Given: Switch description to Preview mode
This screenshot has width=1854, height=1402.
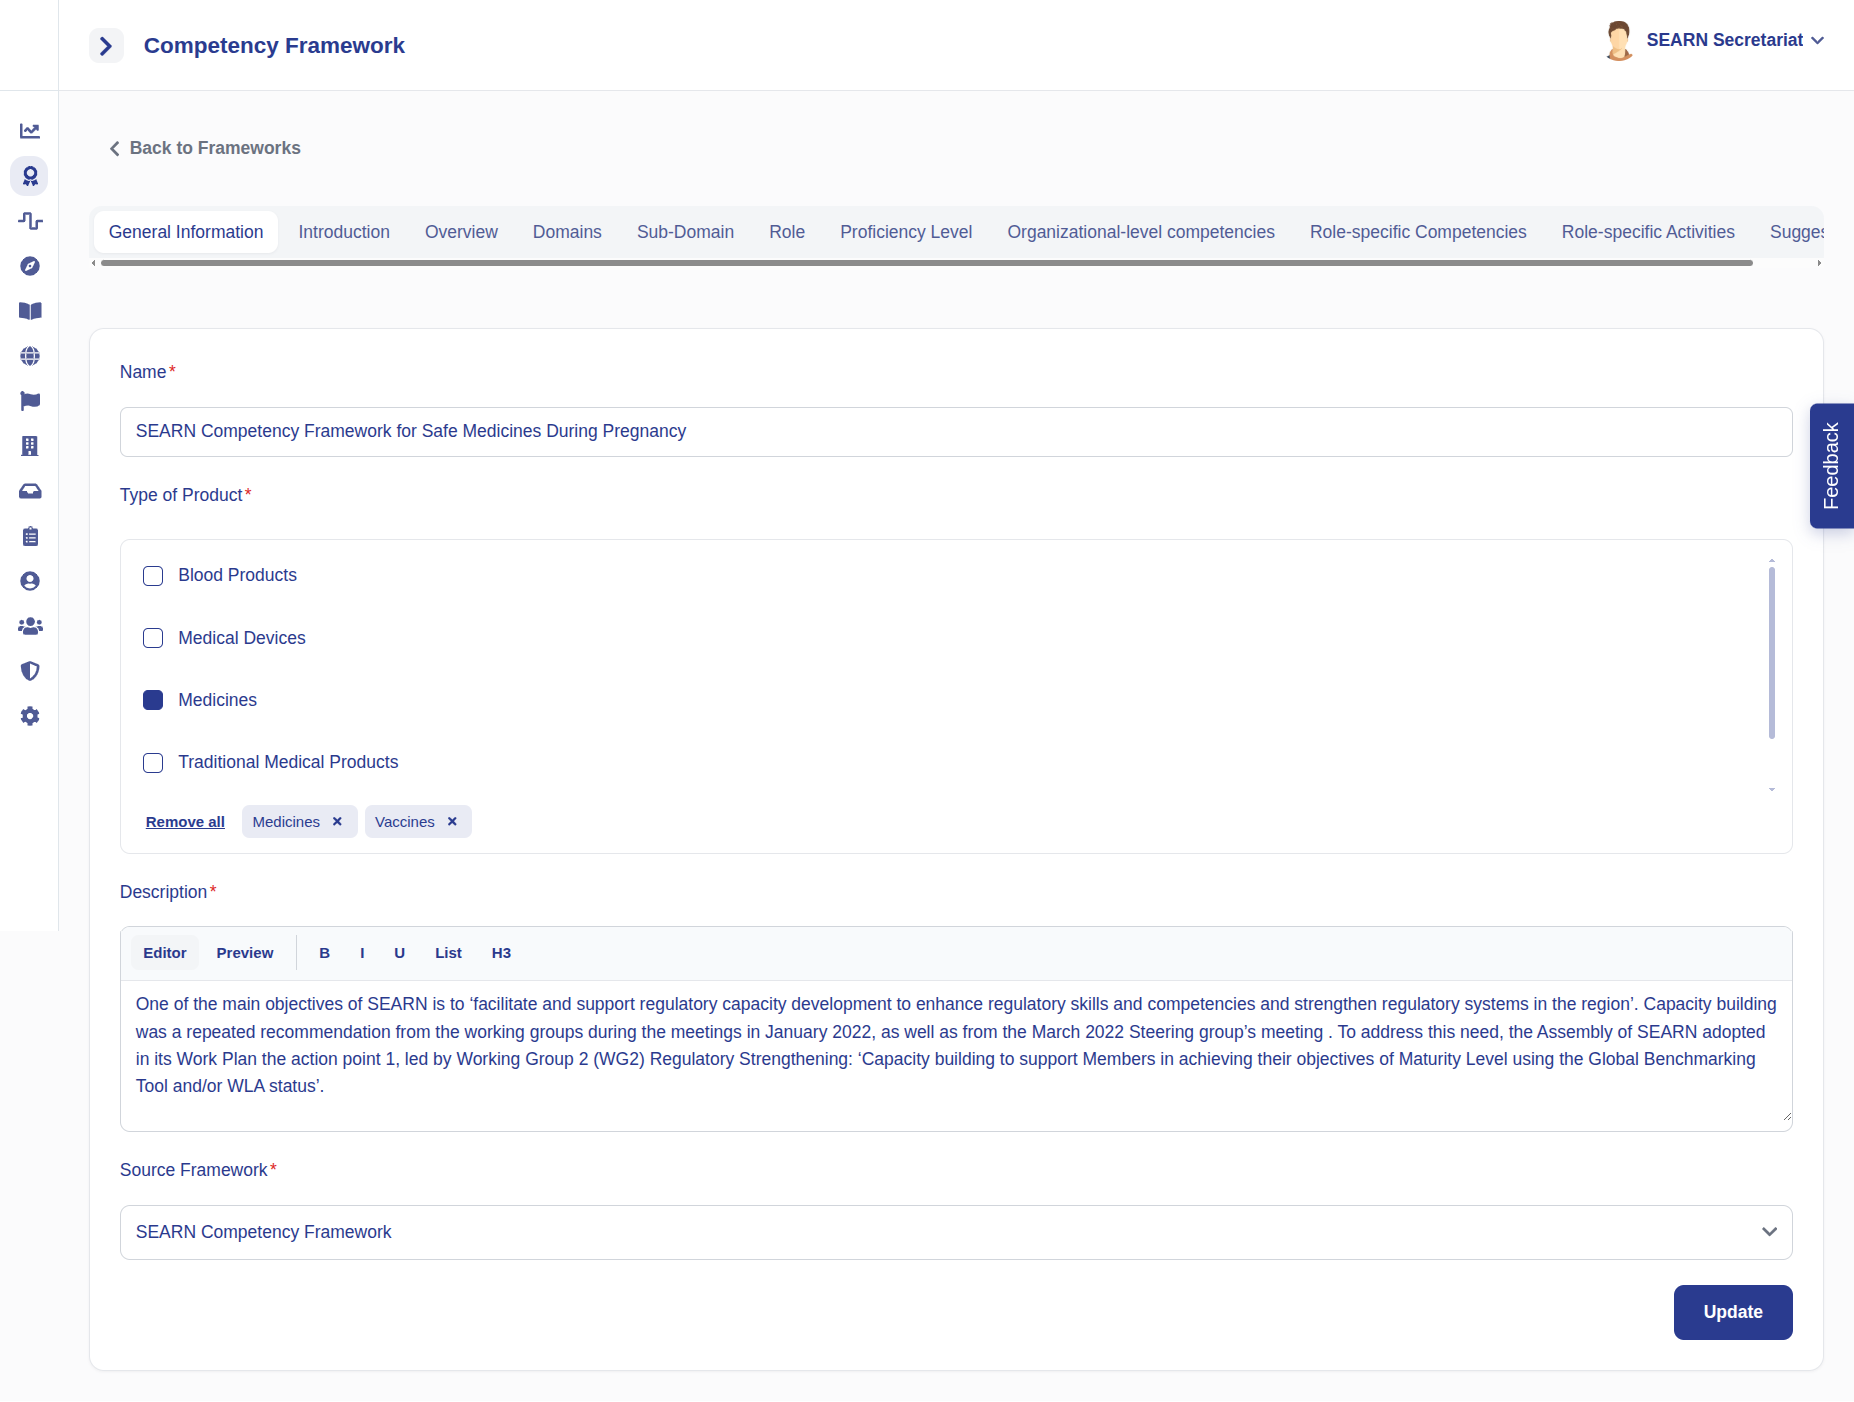Looking at the screenshot, I should pyautogui.click(x=245, y=953).
